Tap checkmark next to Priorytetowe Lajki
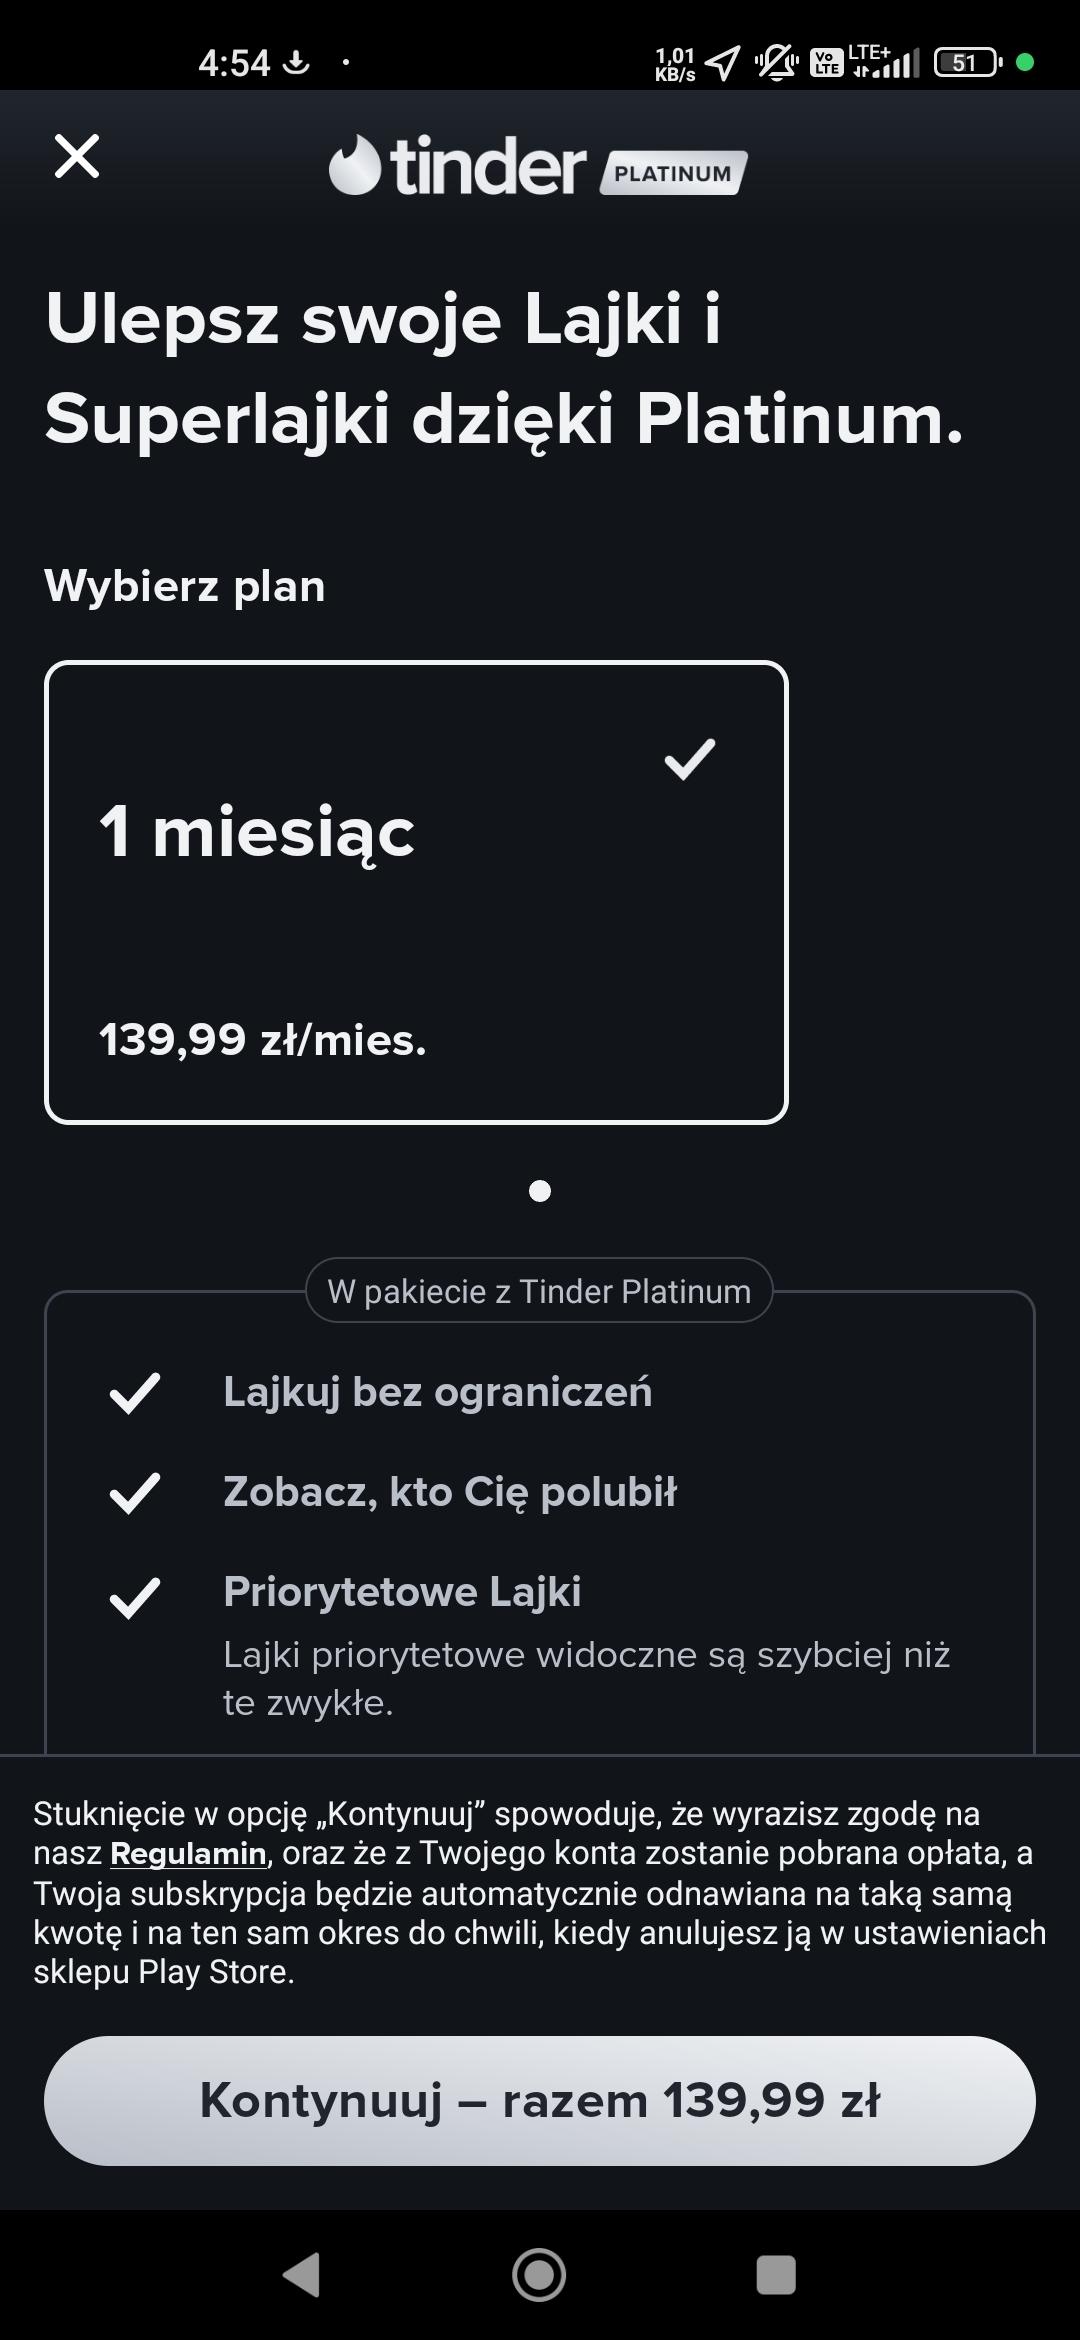 point(135,1597)
